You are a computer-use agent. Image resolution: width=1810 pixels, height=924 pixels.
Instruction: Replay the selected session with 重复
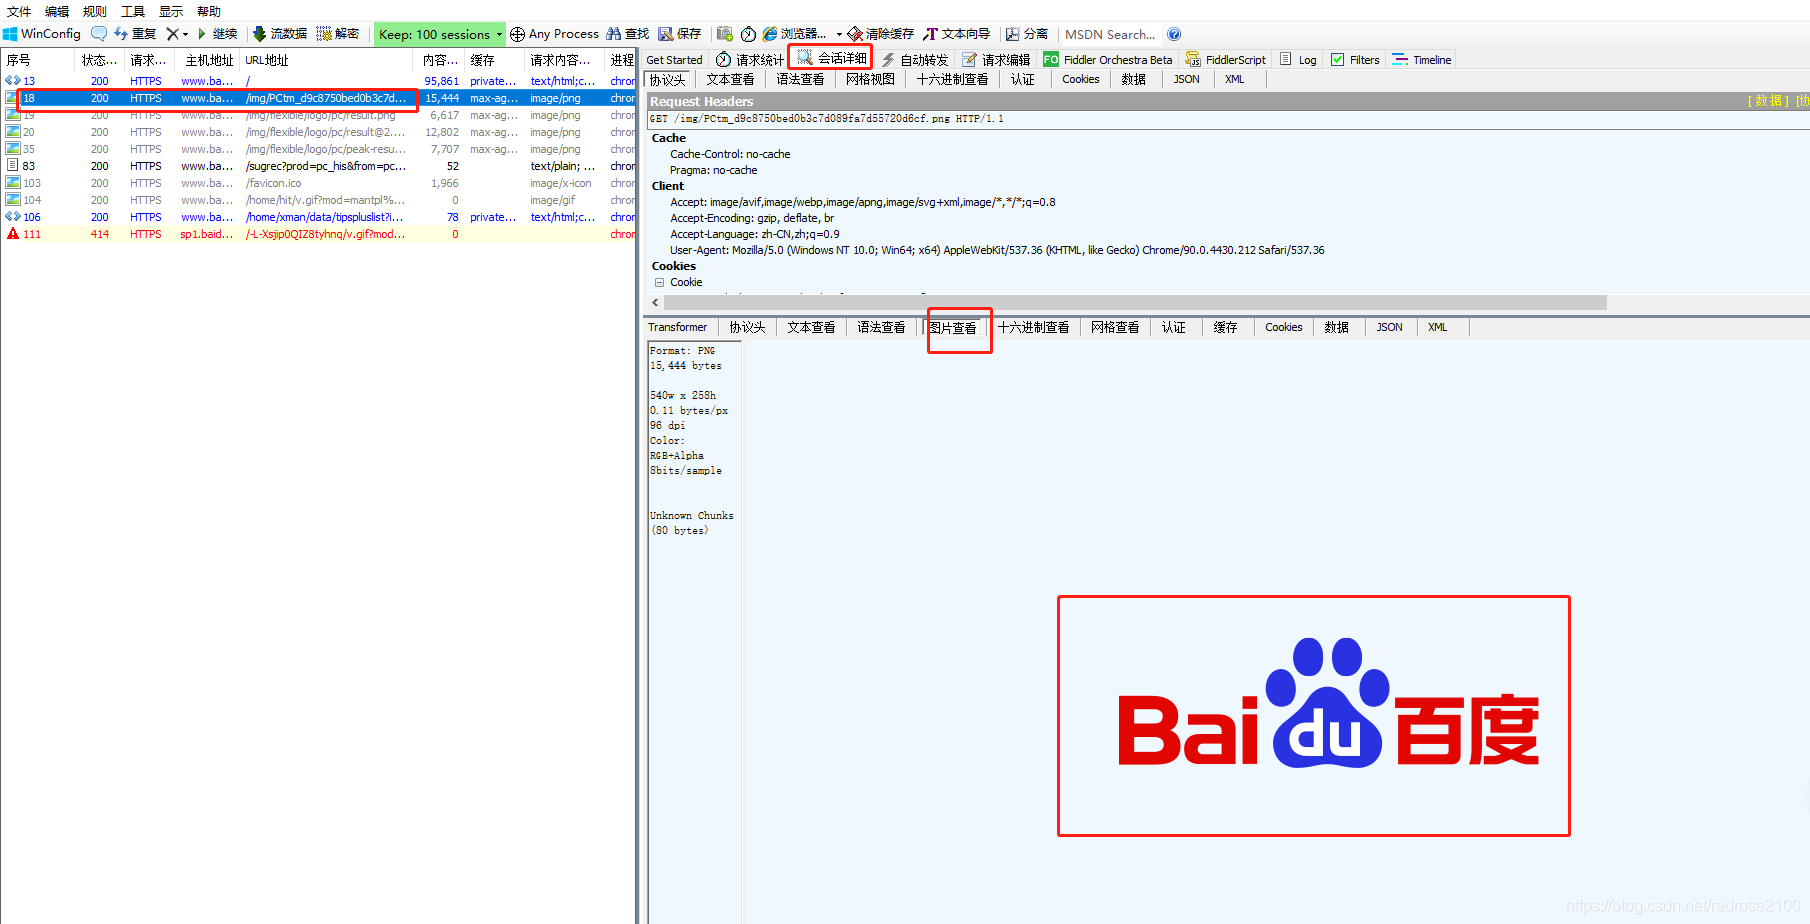click(x=135, y=34)
